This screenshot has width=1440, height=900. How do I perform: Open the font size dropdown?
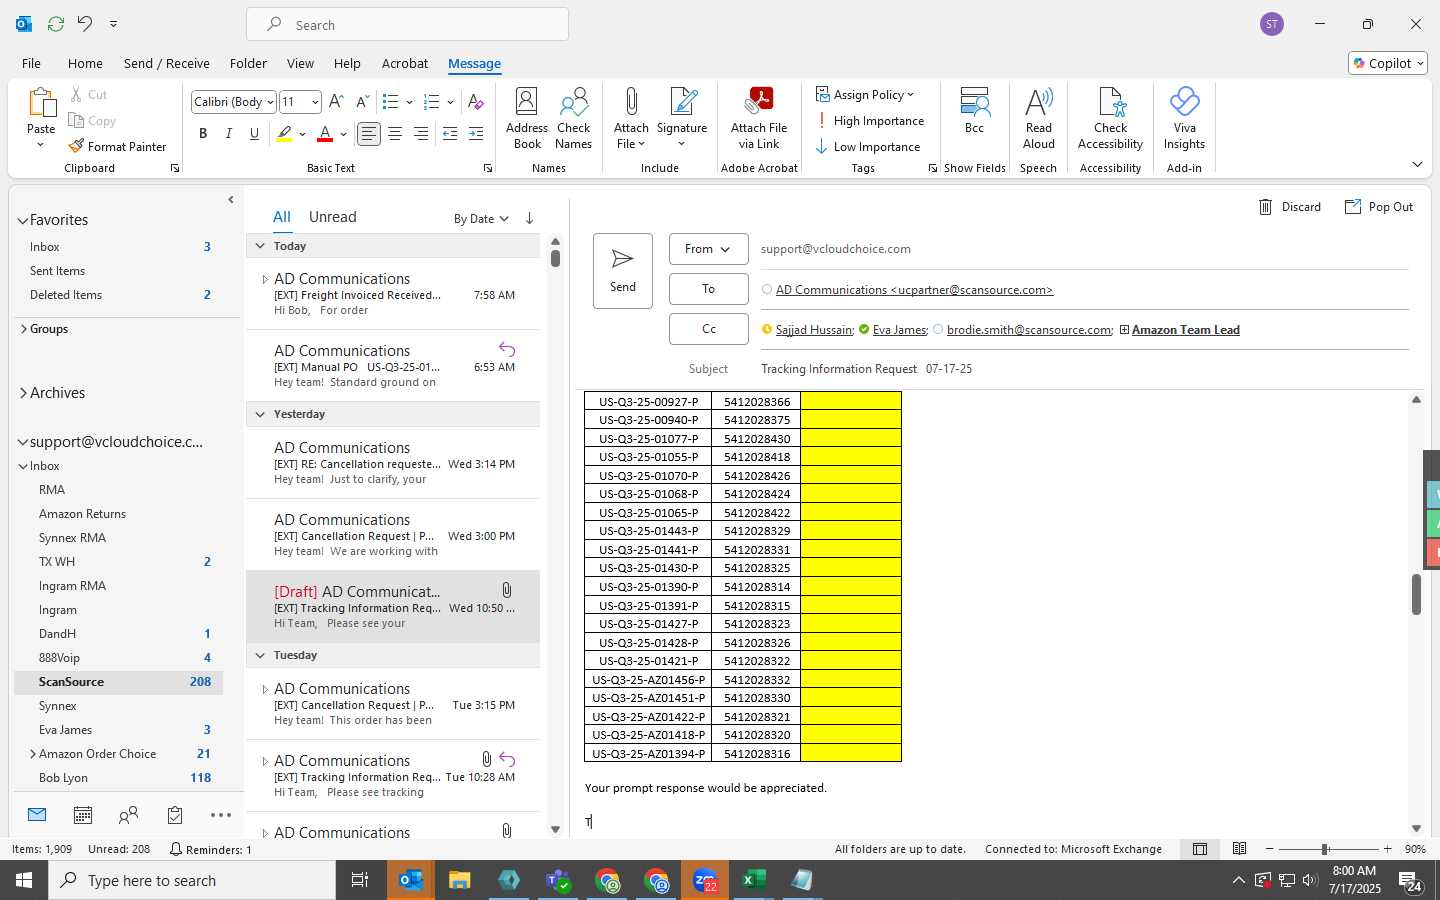pyautogui.click(x=315, y=102)
